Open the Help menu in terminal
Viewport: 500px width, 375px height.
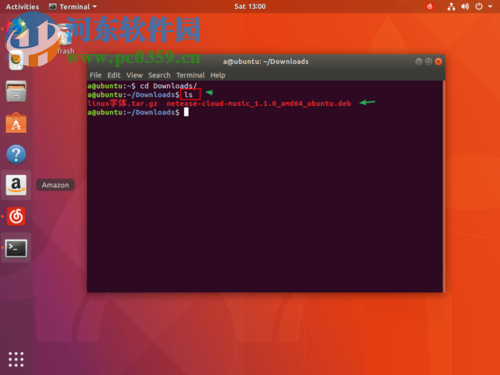218,75
